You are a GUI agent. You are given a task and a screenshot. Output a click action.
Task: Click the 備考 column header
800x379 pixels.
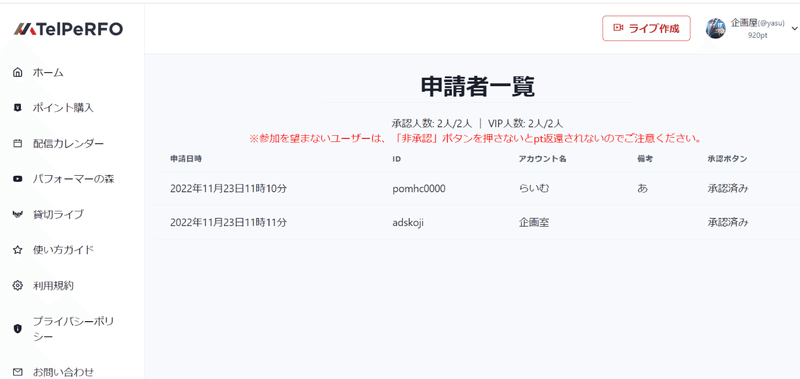pos(645,159)
